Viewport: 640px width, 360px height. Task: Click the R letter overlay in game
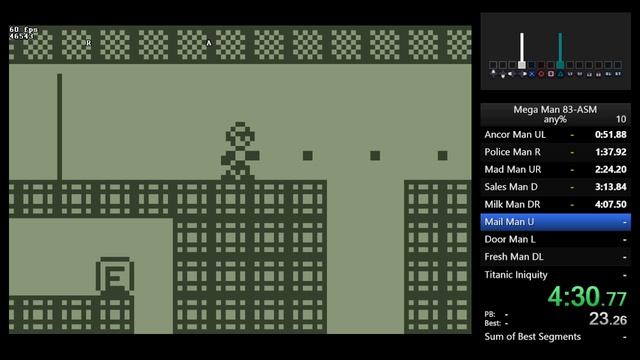tap(89, 43)
